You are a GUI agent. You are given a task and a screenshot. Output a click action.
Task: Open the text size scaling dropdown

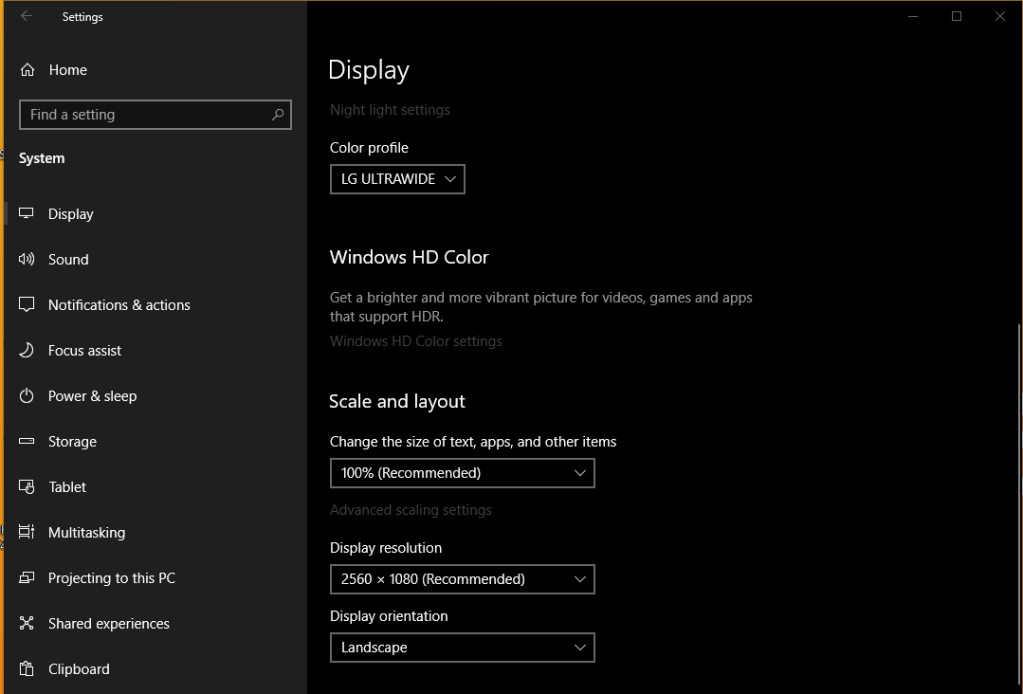462,473
